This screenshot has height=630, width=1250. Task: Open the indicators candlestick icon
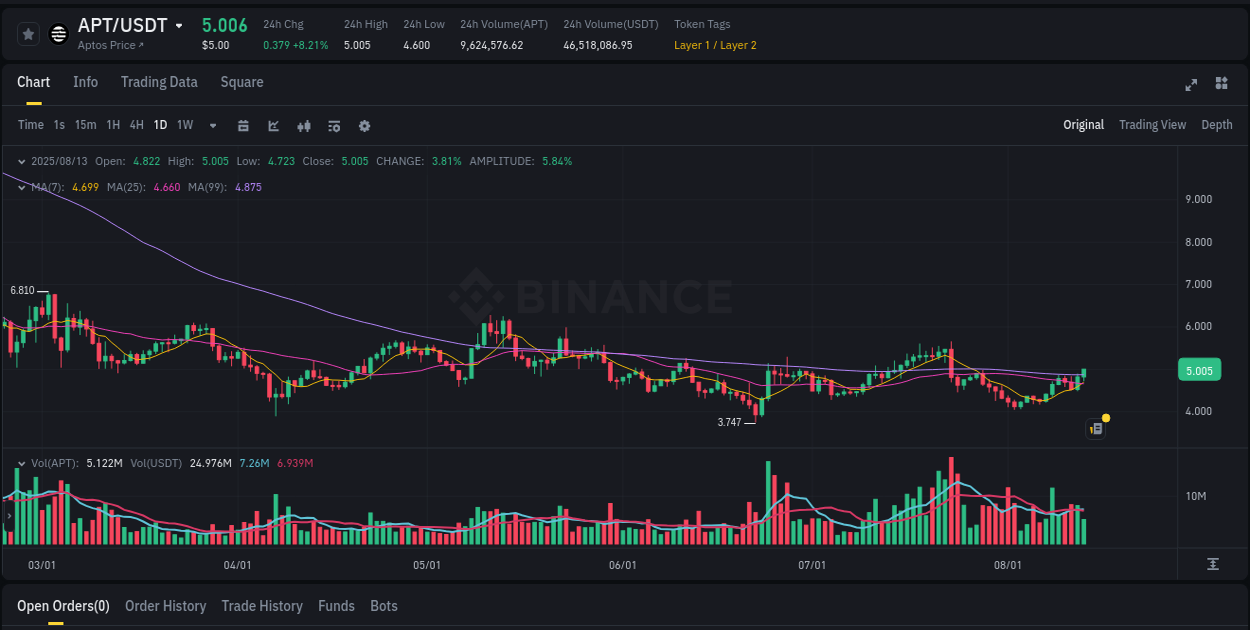coord(303,125)
